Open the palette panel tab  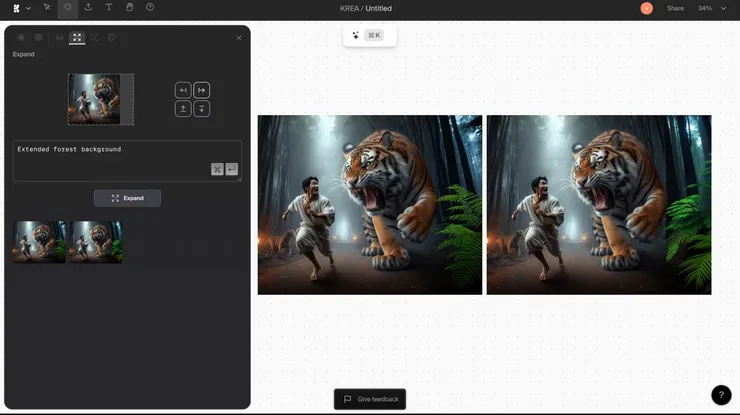[112, 37]
